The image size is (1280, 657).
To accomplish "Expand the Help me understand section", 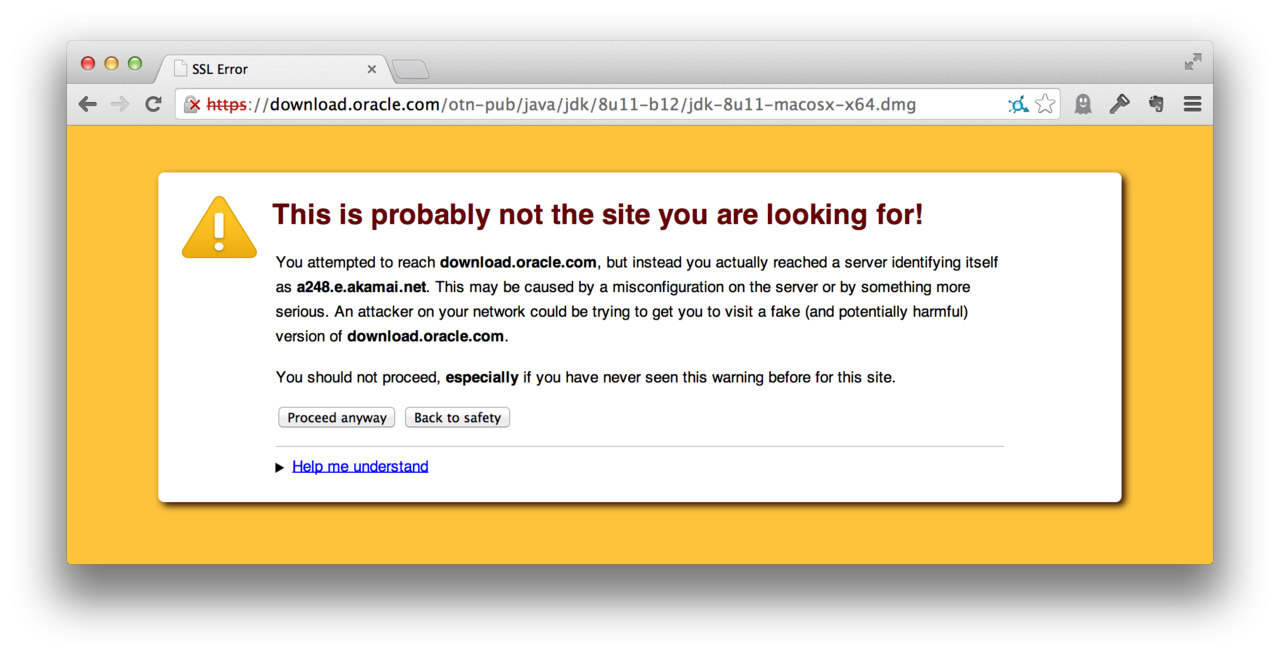I will click(x=279, y=466).
